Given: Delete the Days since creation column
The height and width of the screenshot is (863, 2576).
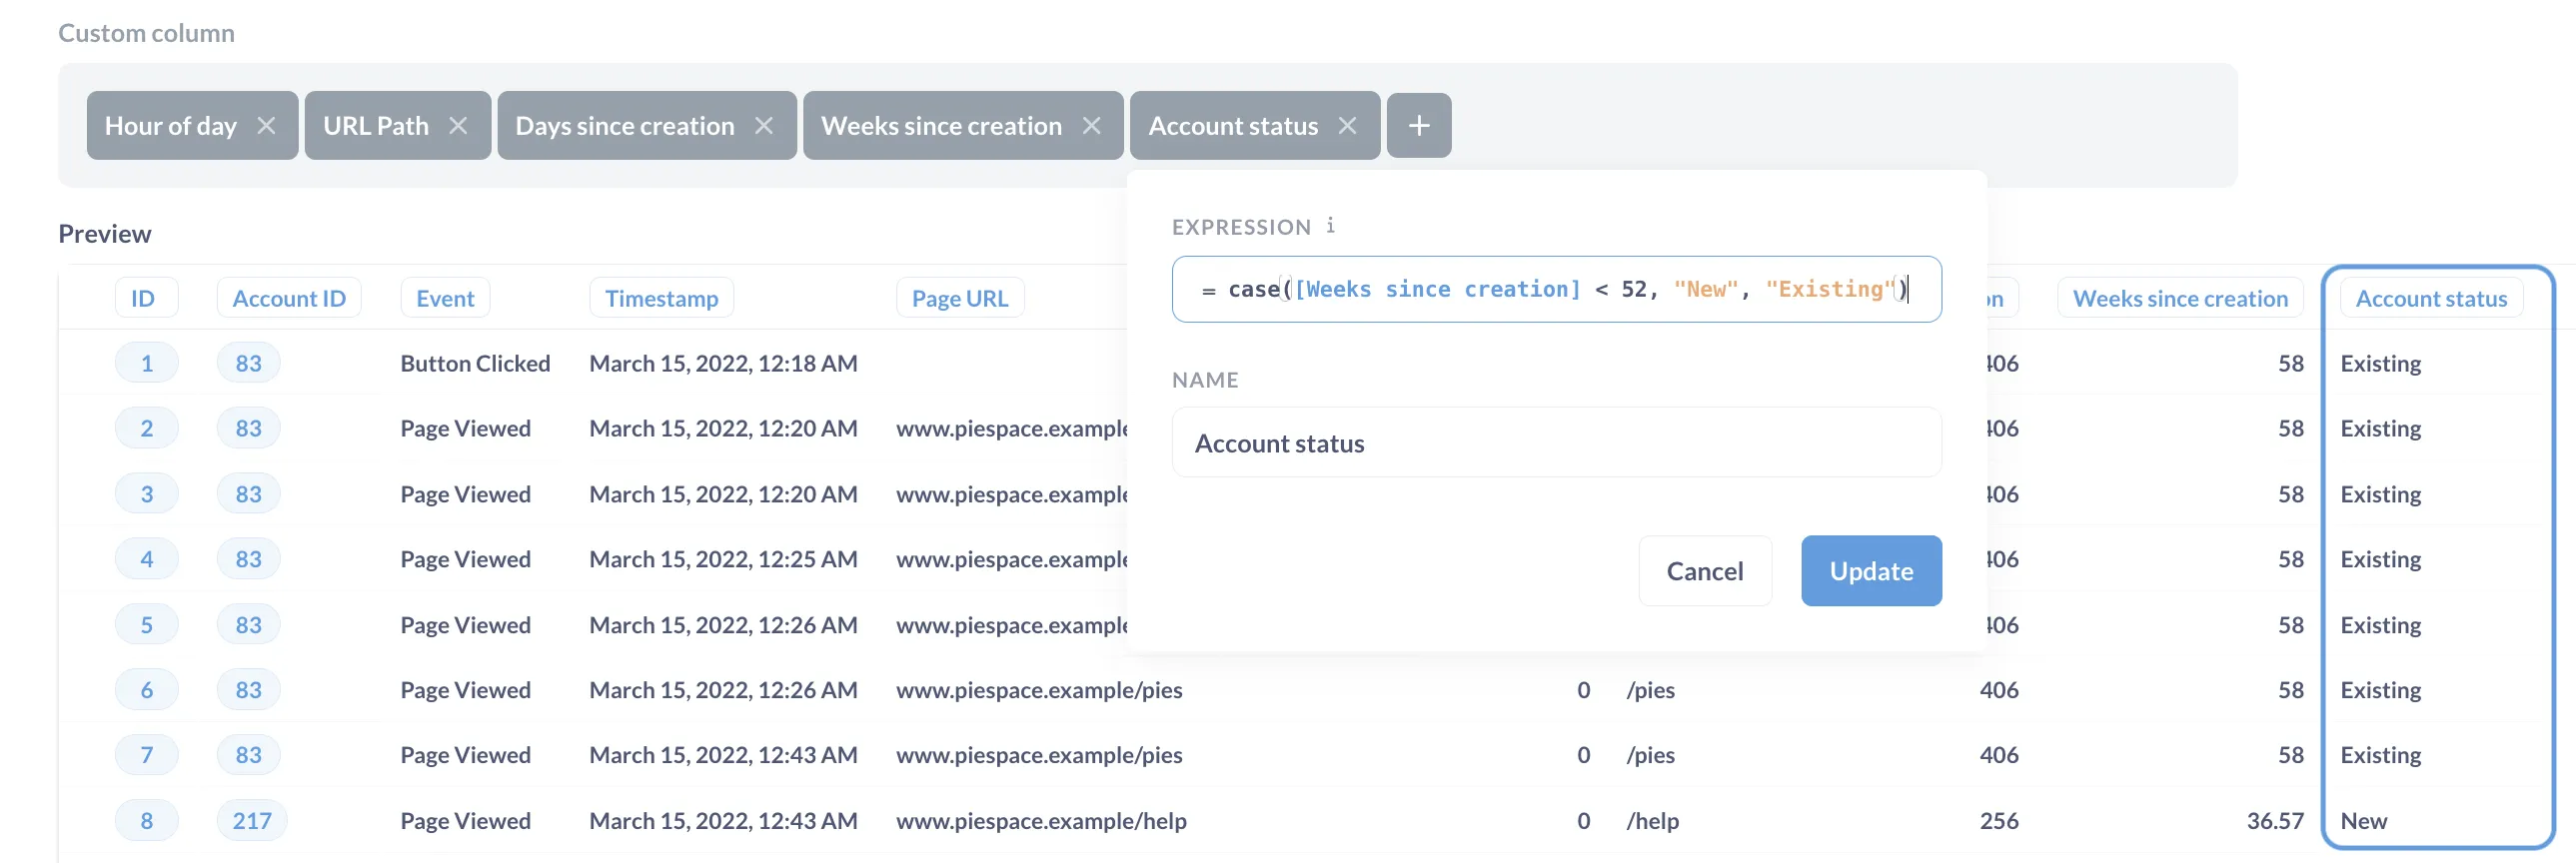Looking at the screenshot, I should pos(764,126).
